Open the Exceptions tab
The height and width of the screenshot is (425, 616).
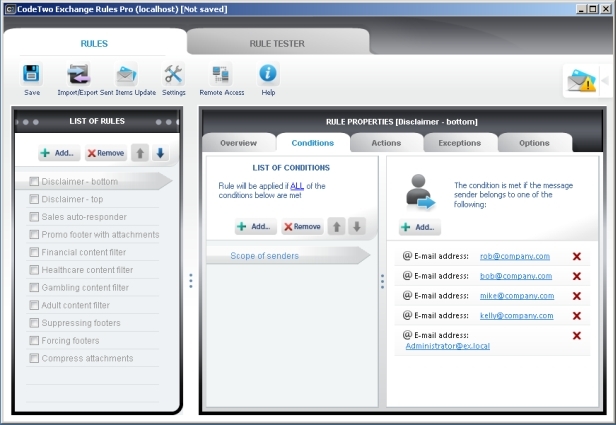click(459, 143)
